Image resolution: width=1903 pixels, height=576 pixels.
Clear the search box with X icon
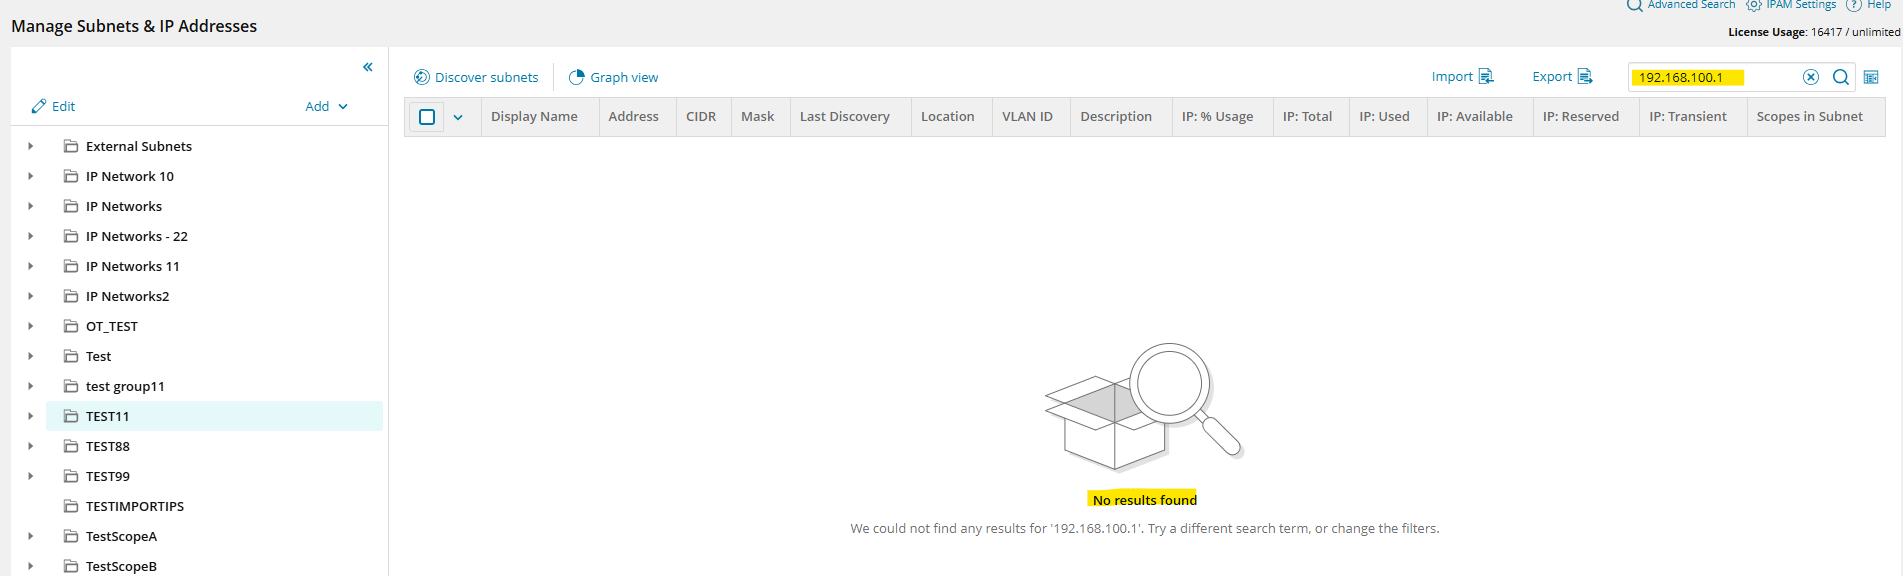(x=1811, y=77)
